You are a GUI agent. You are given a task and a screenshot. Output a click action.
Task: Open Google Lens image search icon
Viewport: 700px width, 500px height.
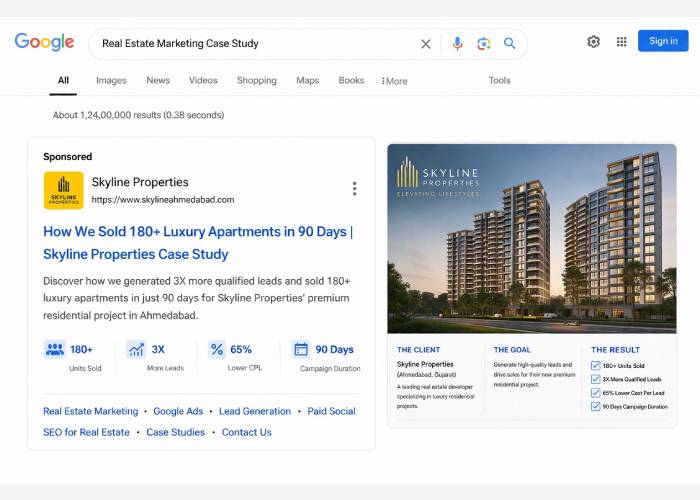(x=483, y=43)
